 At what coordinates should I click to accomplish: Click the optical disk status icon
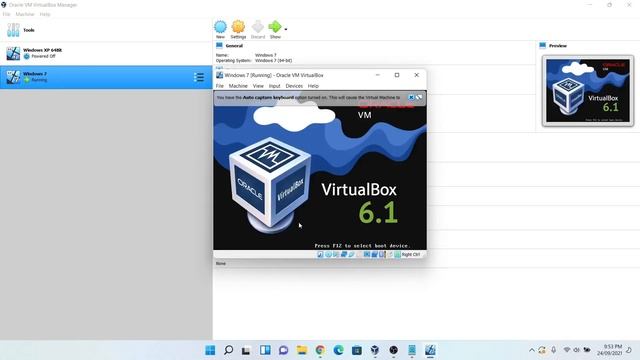[328, 254]
